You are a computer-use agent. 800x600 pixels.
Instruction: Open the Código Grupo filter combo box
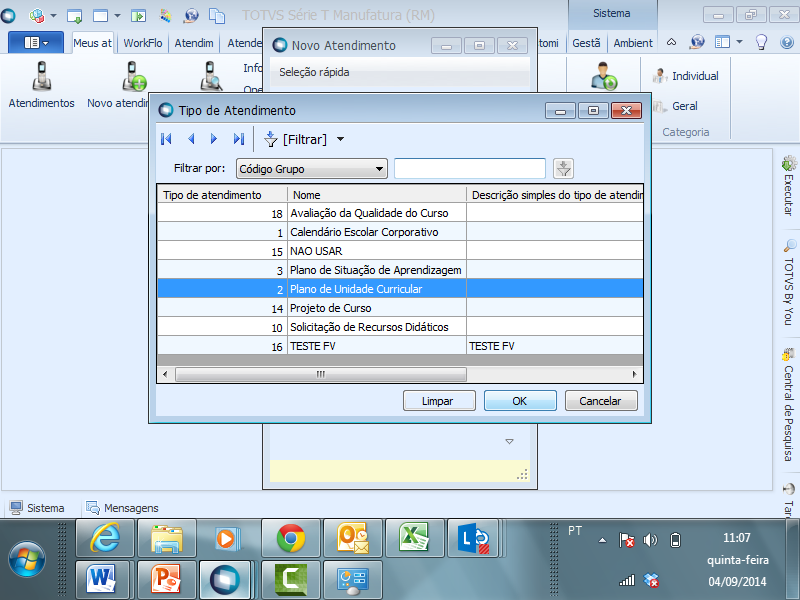(x=312, y=169)
